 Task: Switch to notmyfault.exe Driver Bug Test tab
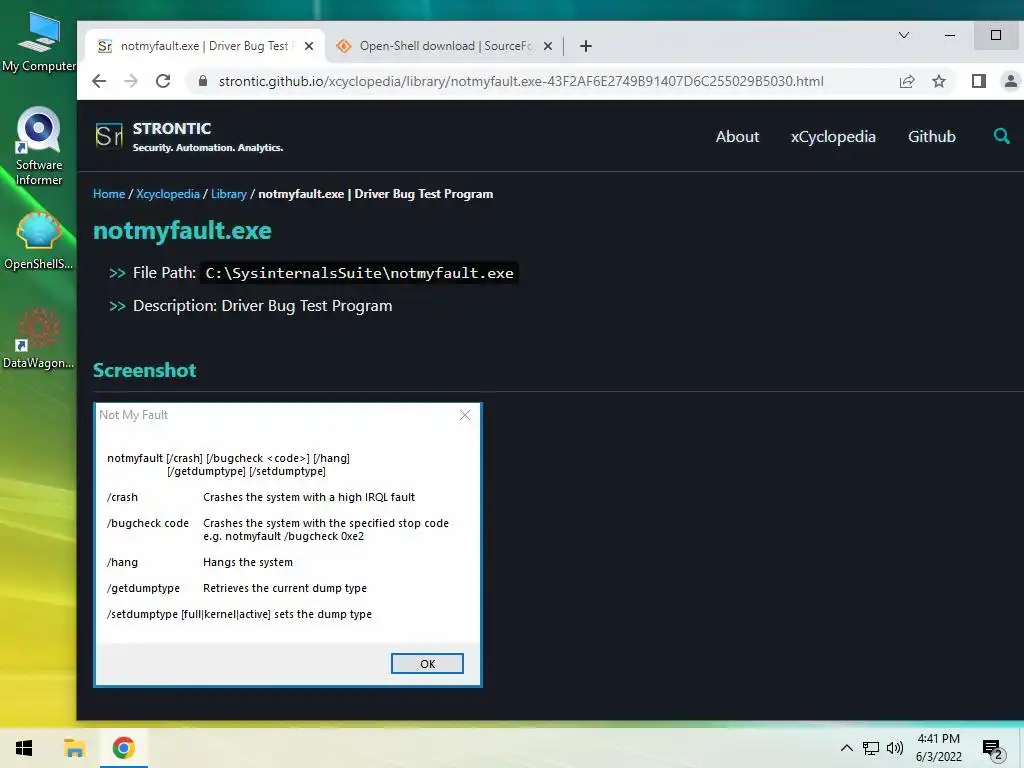coord(205,46)
